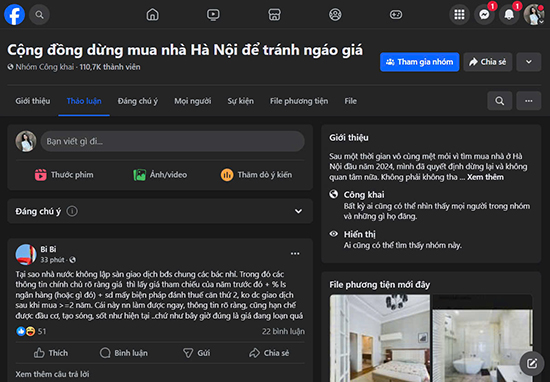Open the apps menu grid icon
Viewport: 550px width, 382px height.
point(459,15)
